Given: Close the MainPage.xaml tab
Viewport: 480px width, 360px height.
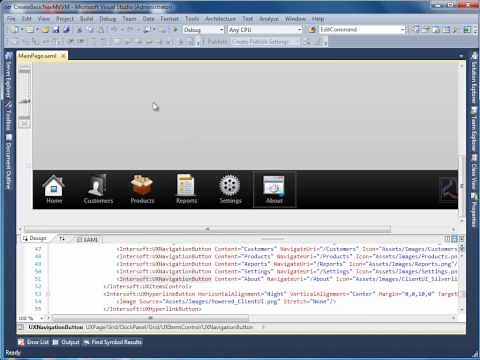Looking at the screenshot, I should coord(63,56).
